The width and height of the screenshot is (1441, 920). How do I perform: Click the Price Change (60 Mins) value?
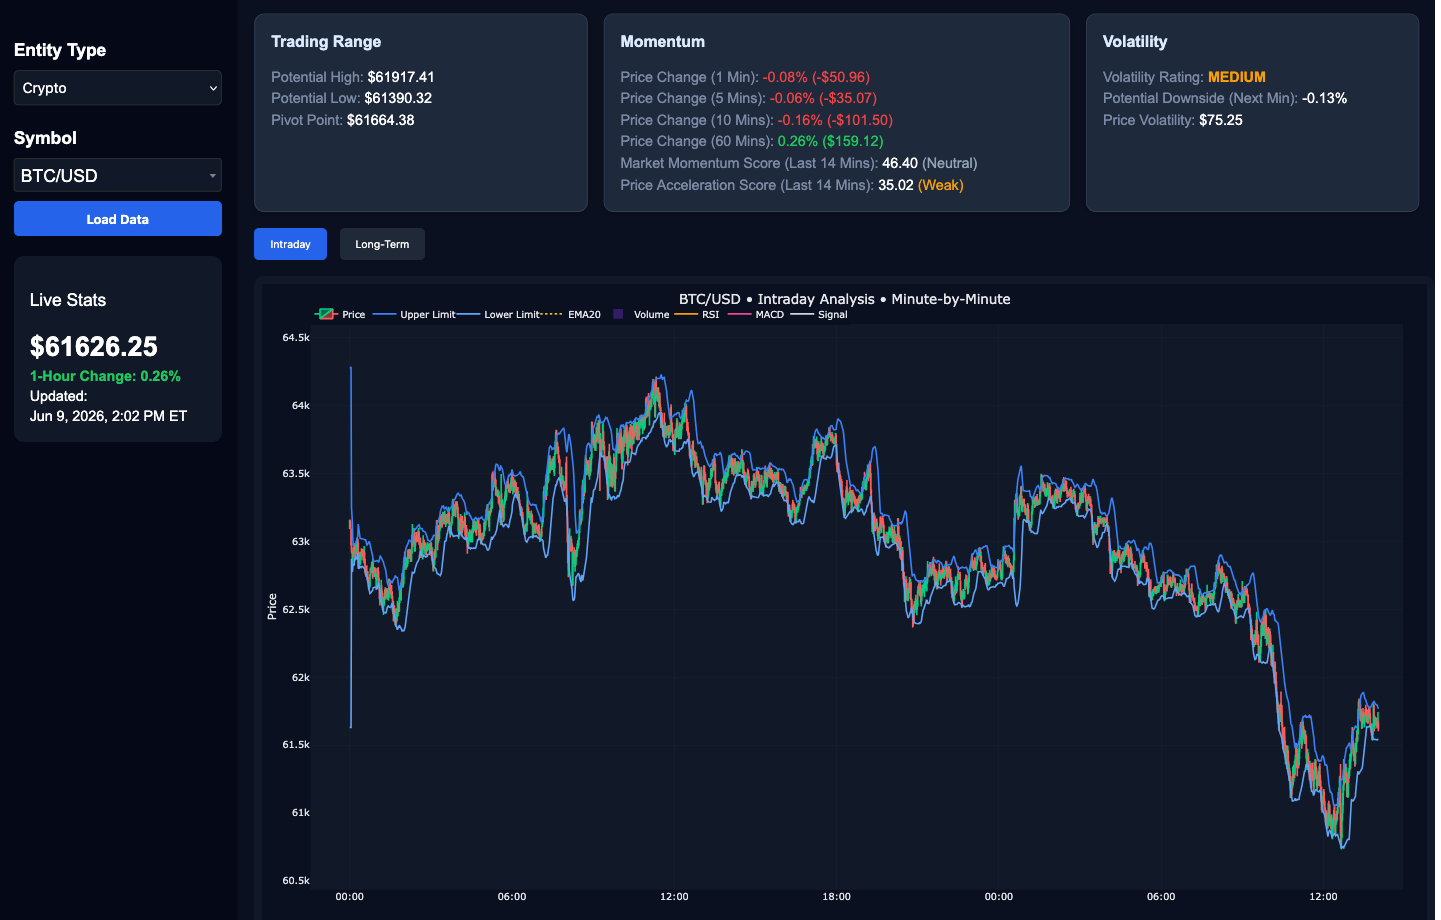click(830, 141)
